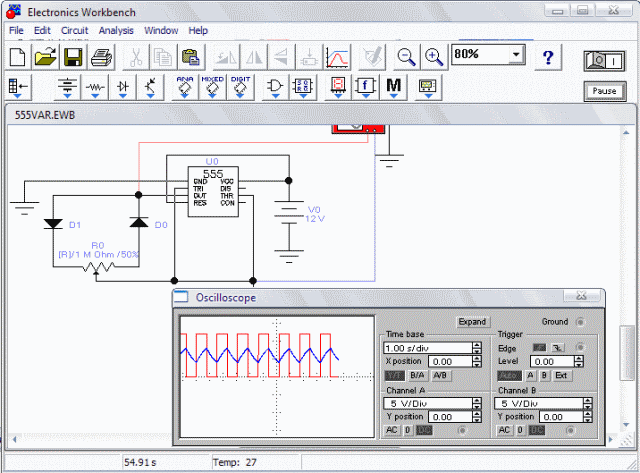Zoom in on the circuit
Image resolution: width=640 pixels, height=473 pixels.
click(x=434, y=57)
